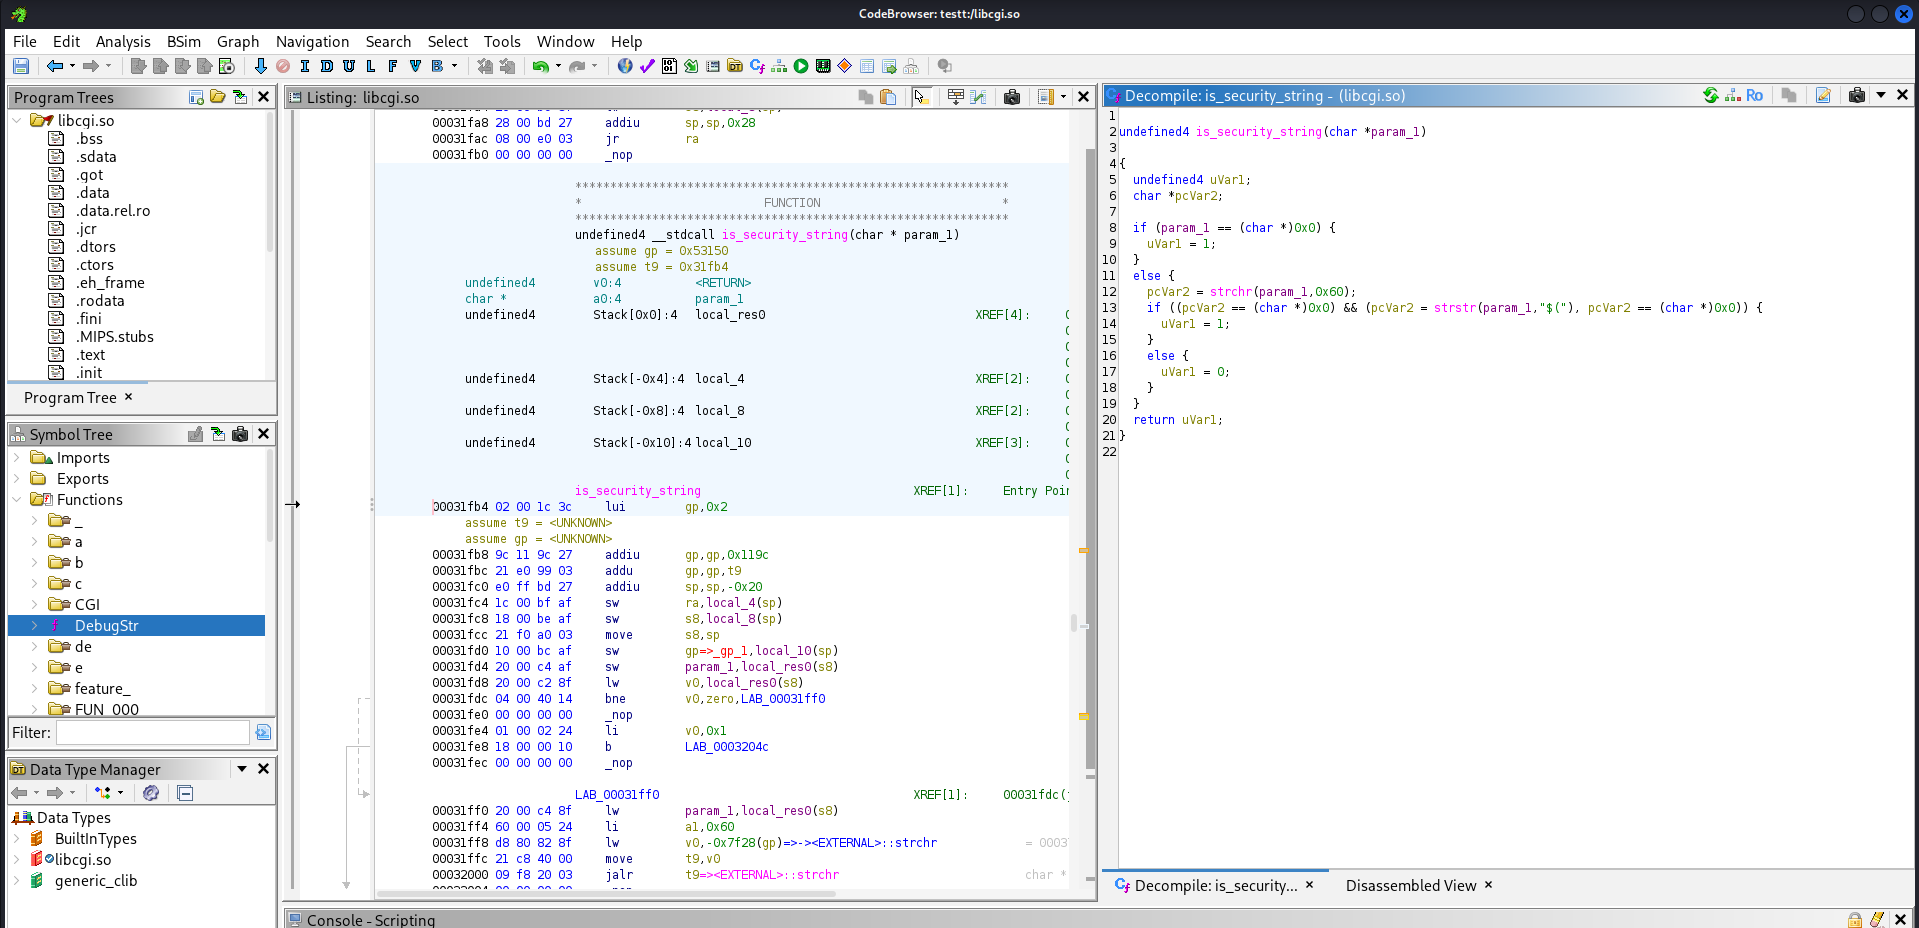Click the Symbol Tree filter options icon
Viewport: 1919px width, 928px height.
(263, 733)
